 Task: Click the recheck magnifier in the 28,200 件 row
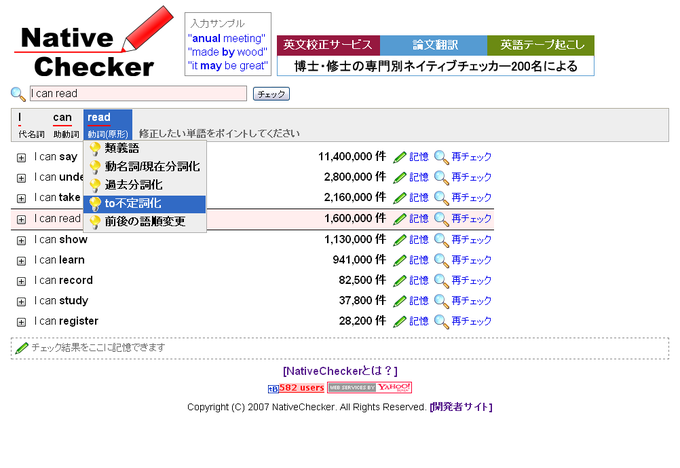coord(441,322)
